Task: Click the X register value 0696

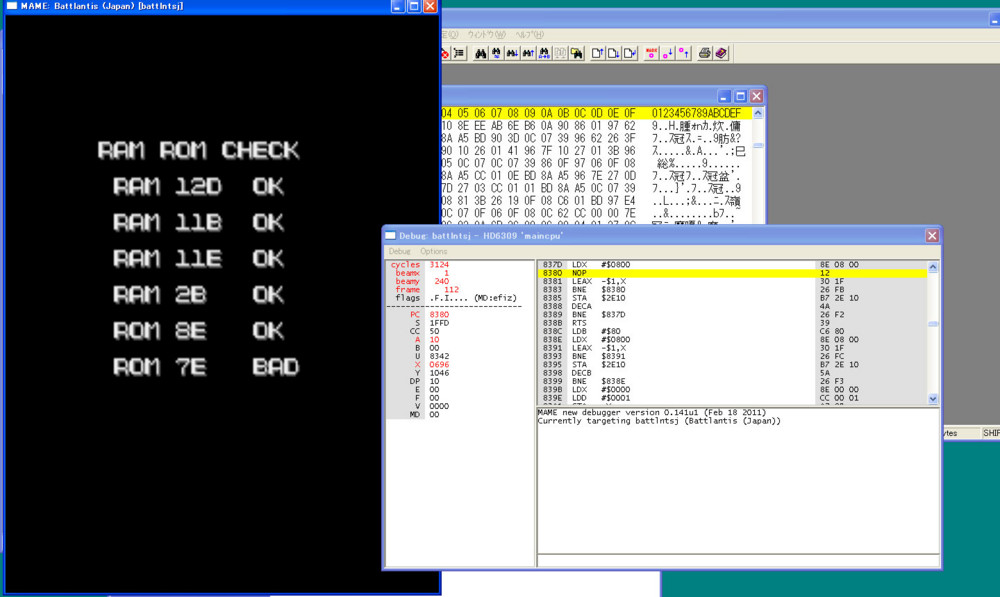Action: click(x=439, y=364)
